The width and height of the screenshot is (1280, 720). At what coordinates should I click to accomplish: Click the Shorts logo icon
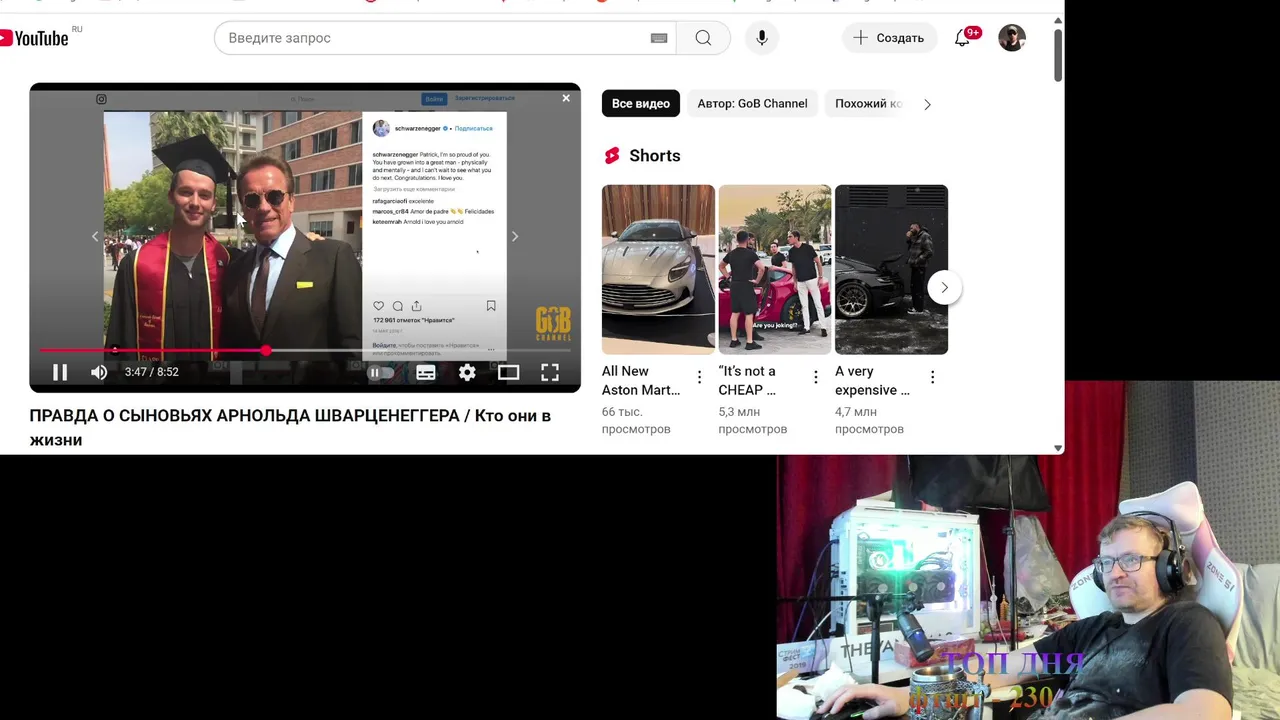[x=612, y=156]
